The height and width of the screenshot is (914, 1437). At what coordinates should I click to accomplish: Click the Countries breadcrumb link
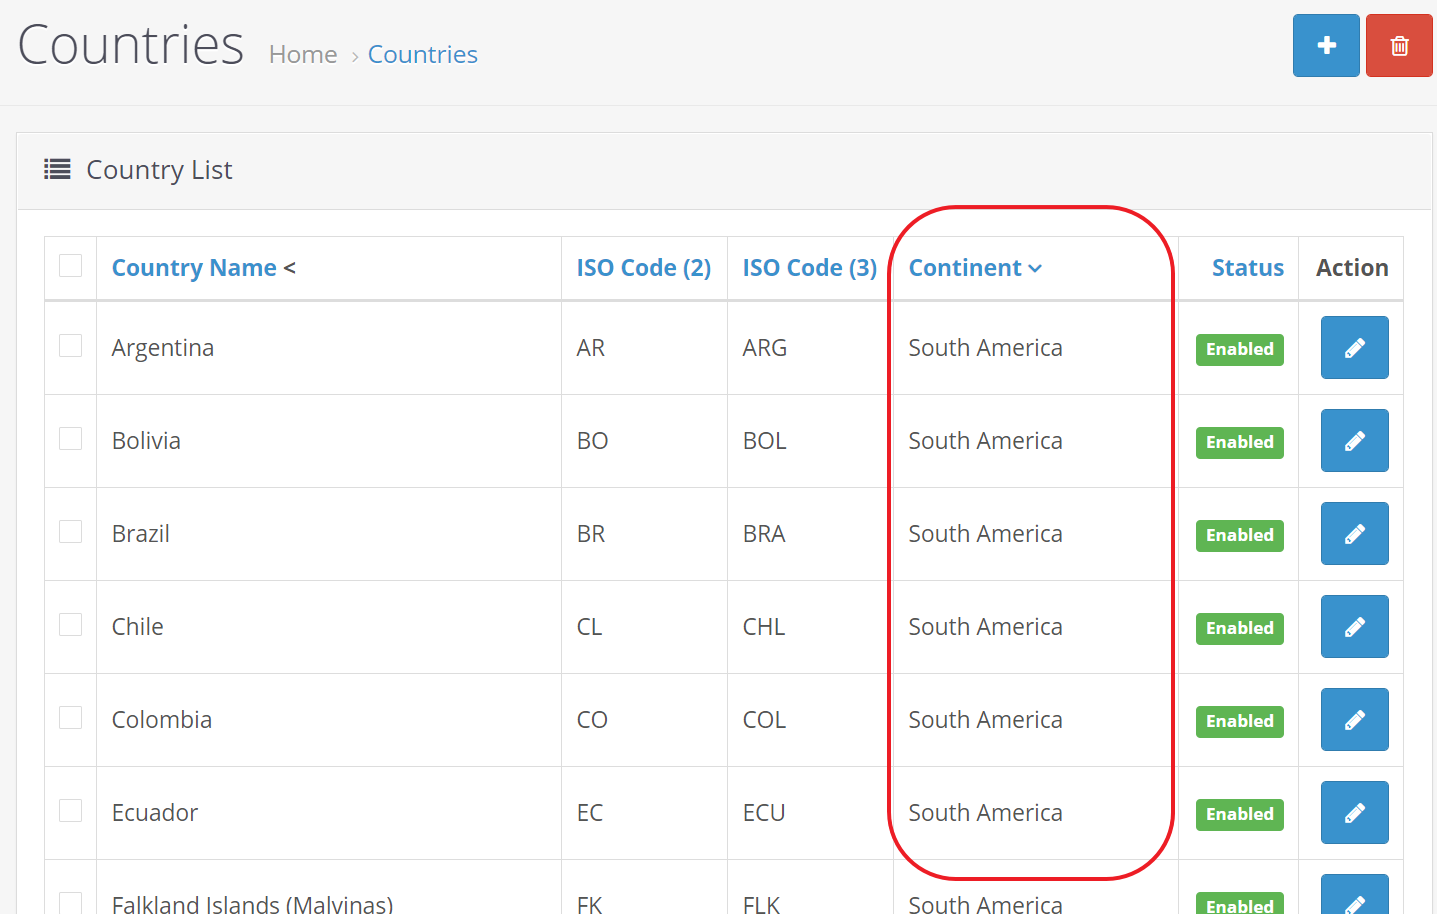click(x=422, y=55)
